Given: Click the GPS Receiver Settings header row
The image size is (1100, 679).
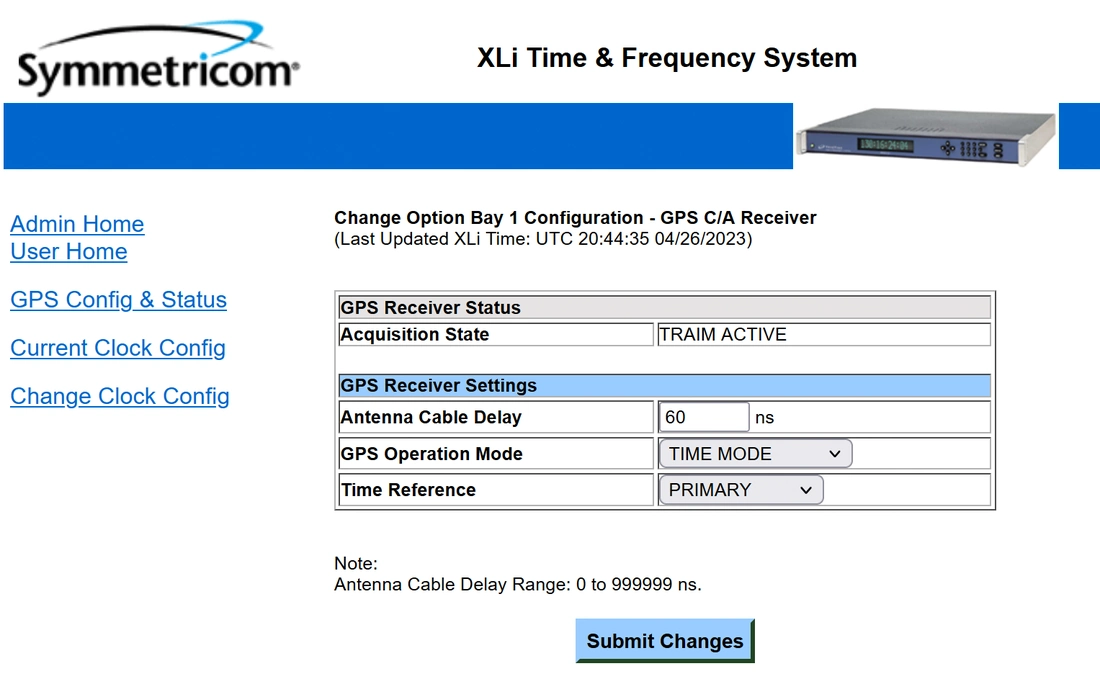Looking at the screenshot, I should click(x=665, y=385).
